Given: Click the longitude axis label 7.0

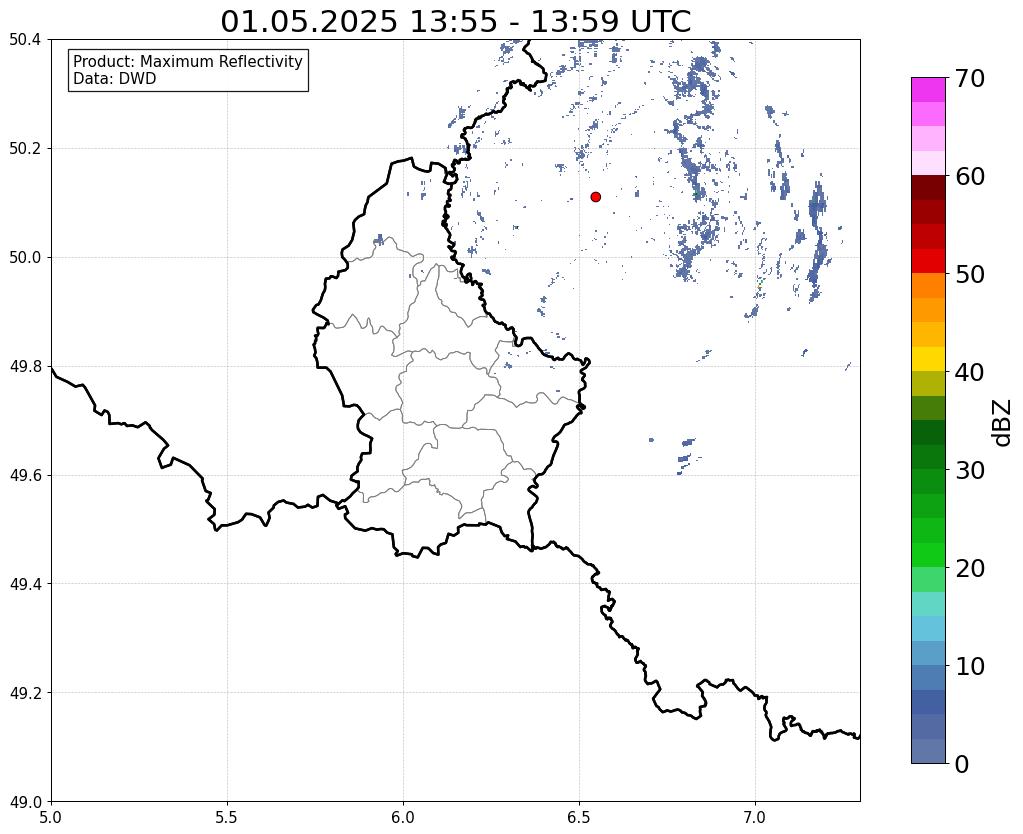Looking at the screenshot, I should tap(755, 817).
